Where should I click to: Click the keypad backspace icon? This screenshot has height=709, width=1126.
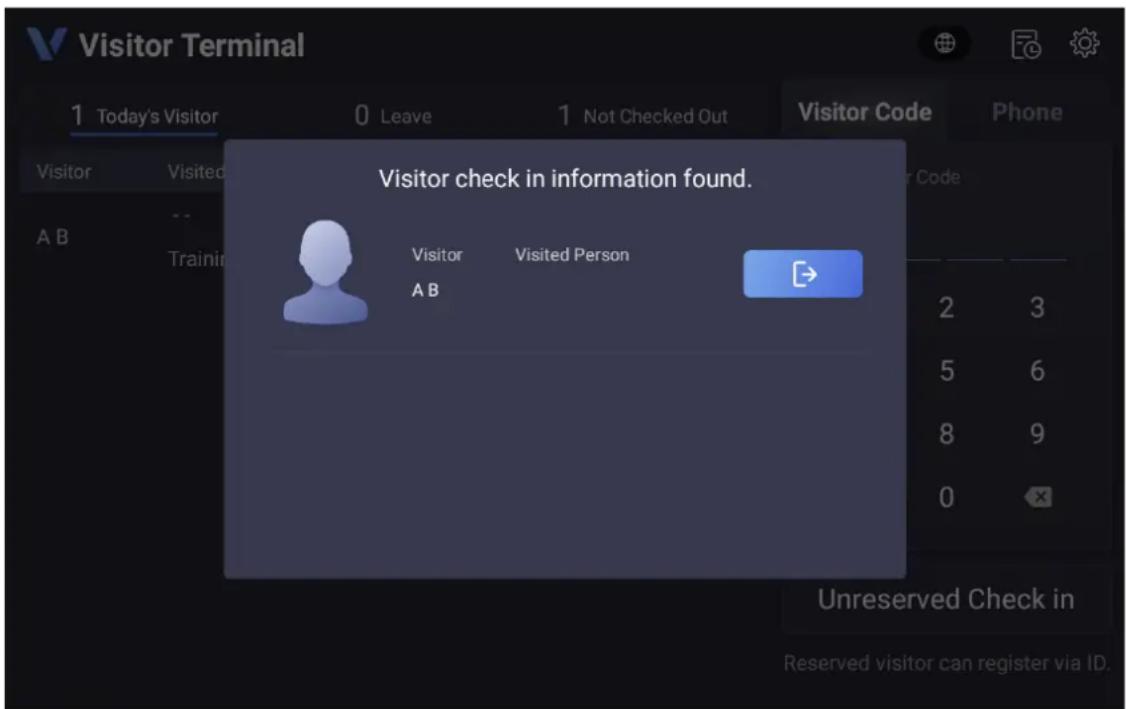tap(1038, 497)
